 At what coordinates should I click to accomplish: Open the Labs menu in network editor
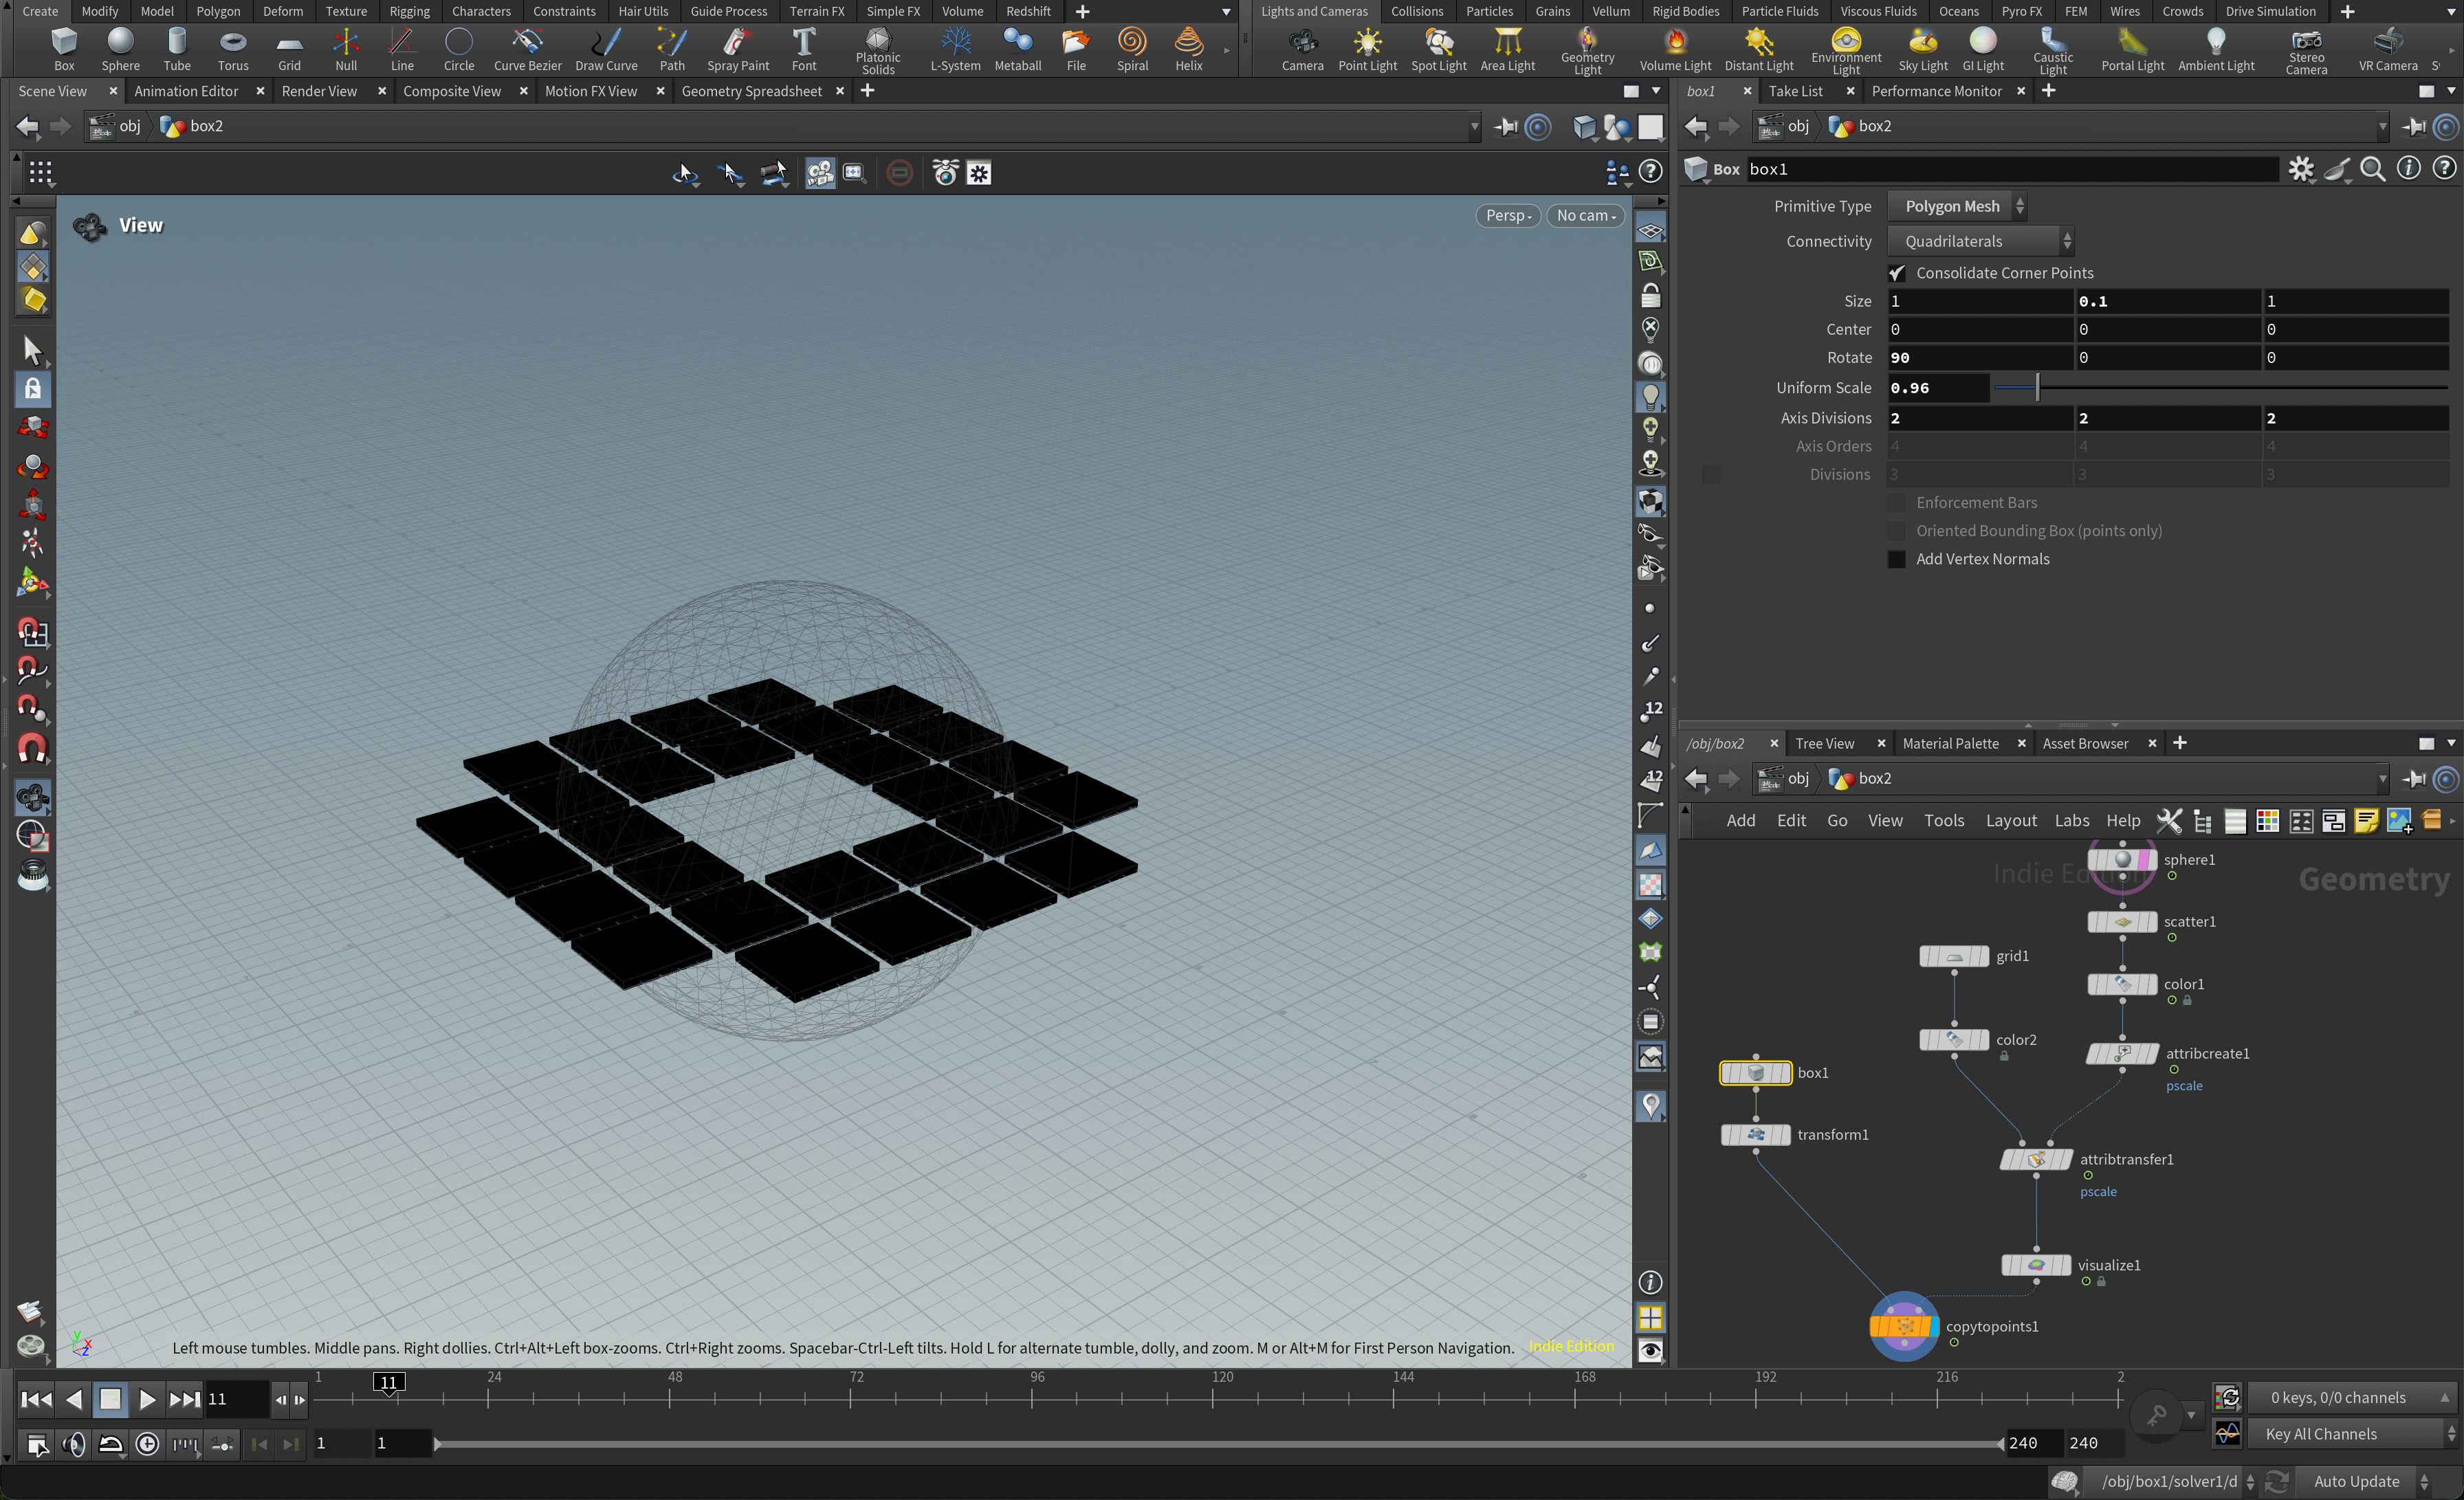[2071, 820]
